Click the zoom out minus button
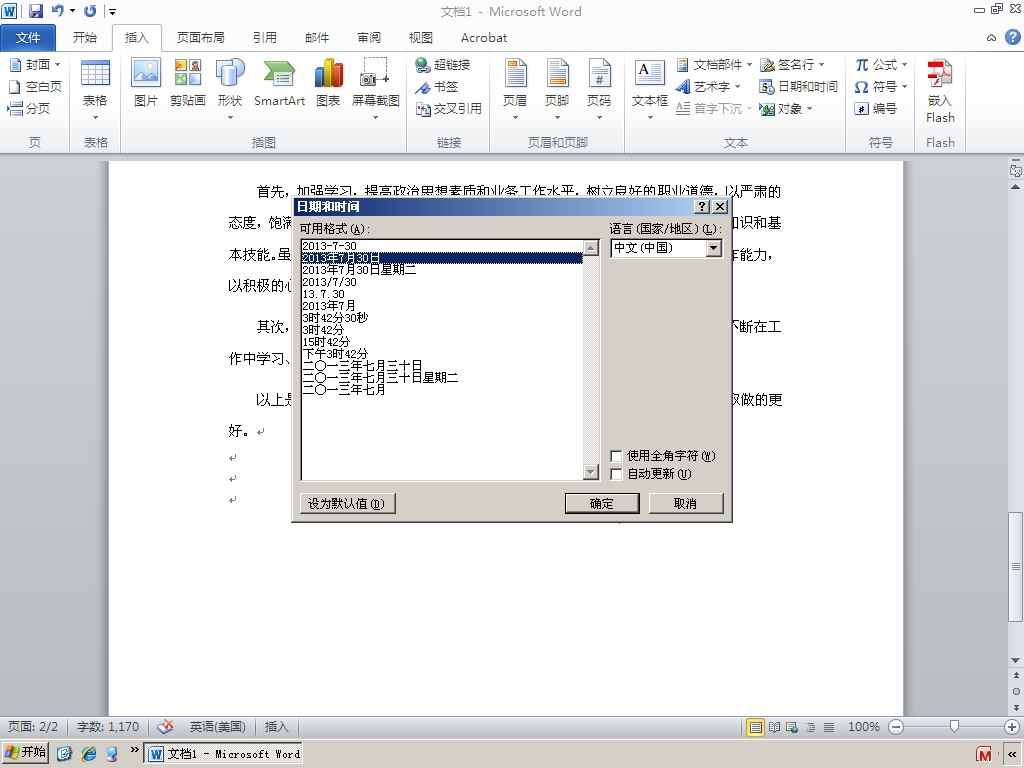Viewport: 1024px width, 768px height. click(x=897, y=727)
